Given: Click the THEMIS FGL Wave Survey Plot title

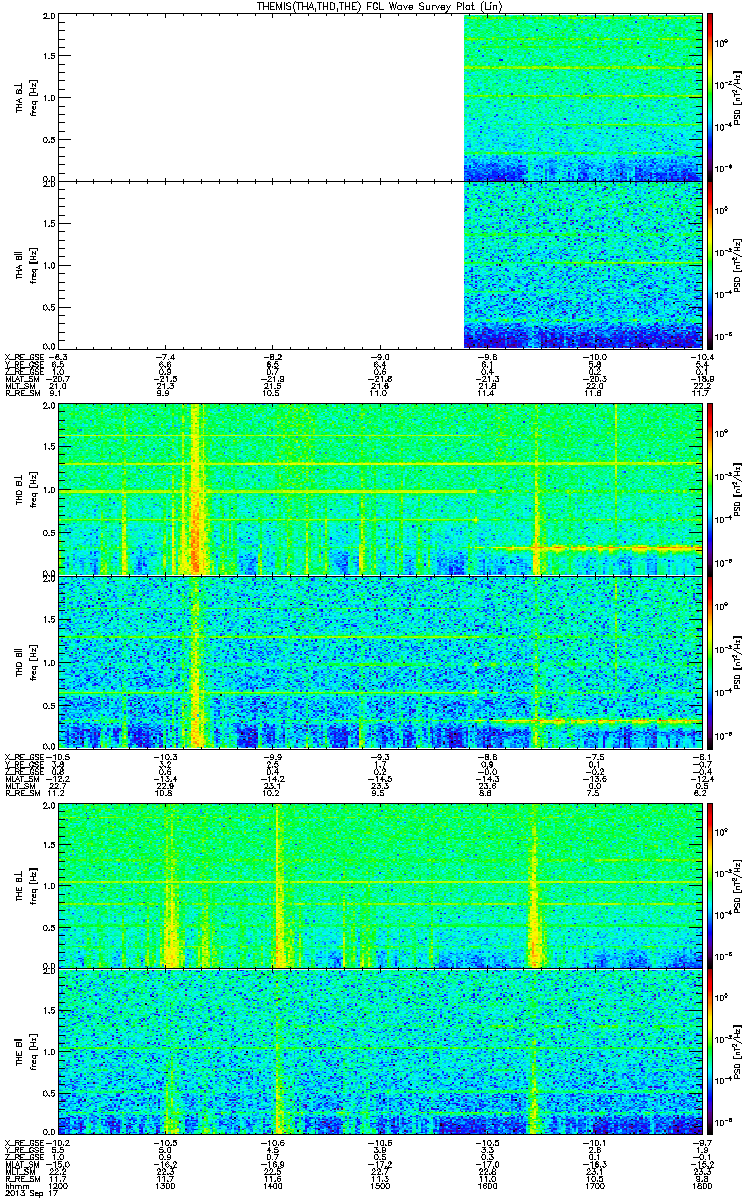Looking at the screenshot, I should point(381,6).
